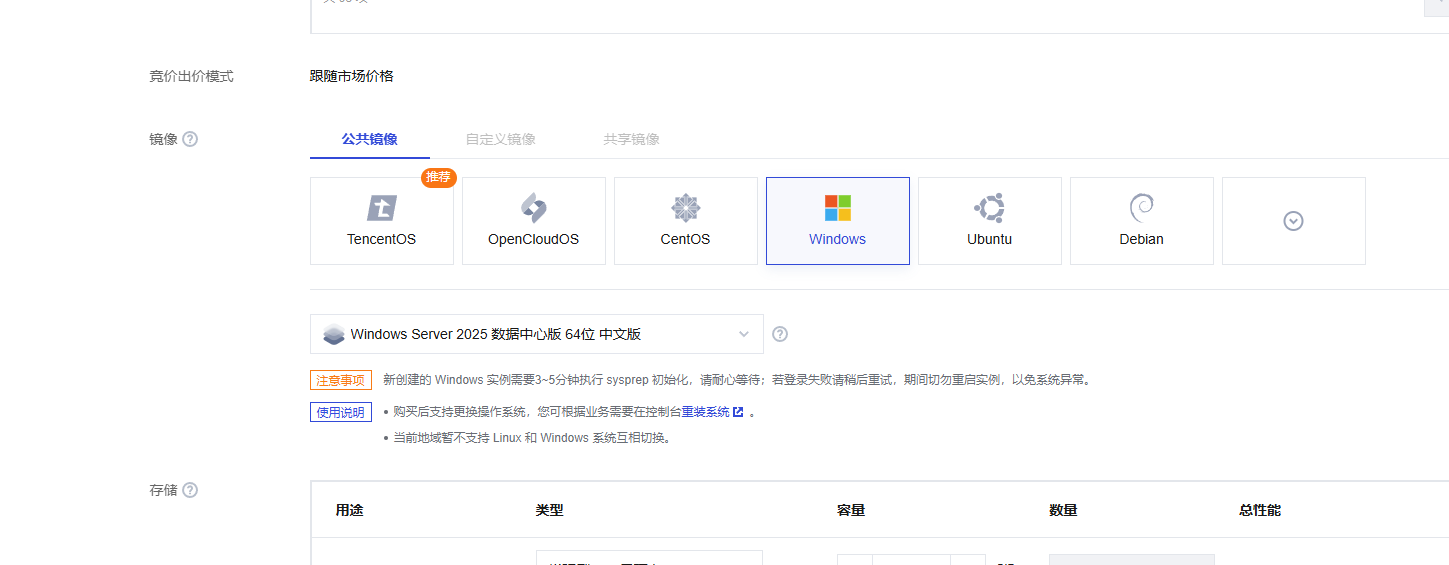
Task: Click the 容量 column header
Action: (851, 510)
